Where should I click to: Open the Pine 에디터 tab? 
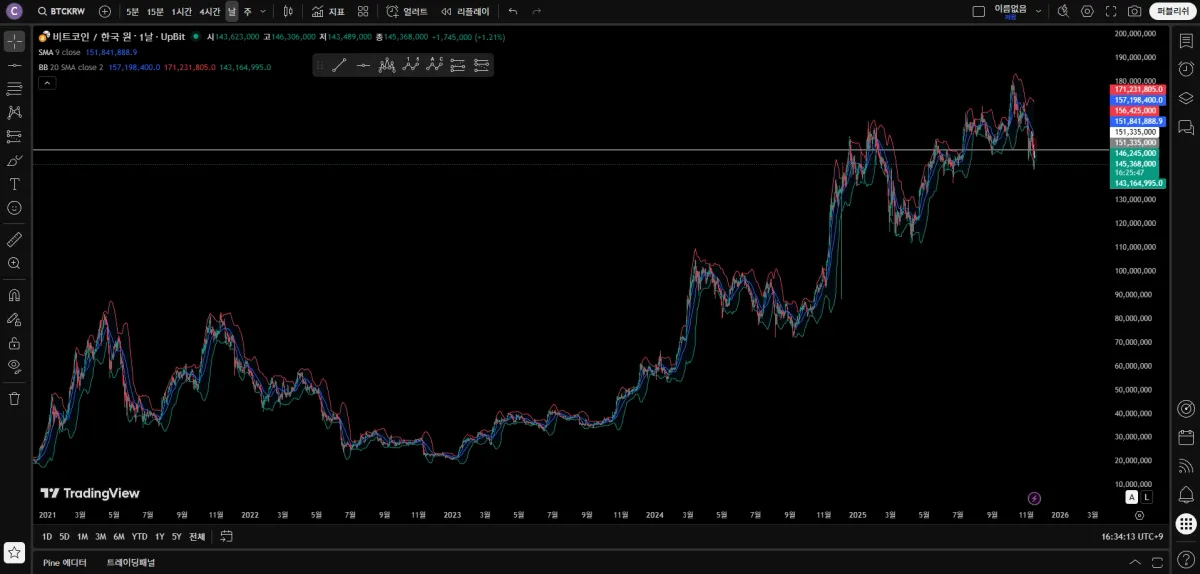click(x=65, y=563)
